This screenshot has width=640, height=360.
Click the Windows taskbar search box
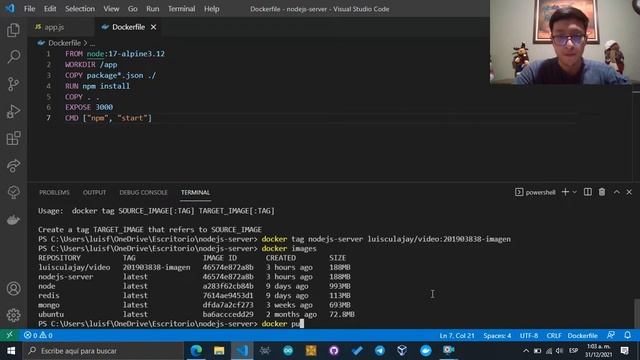tap(103, 351)
